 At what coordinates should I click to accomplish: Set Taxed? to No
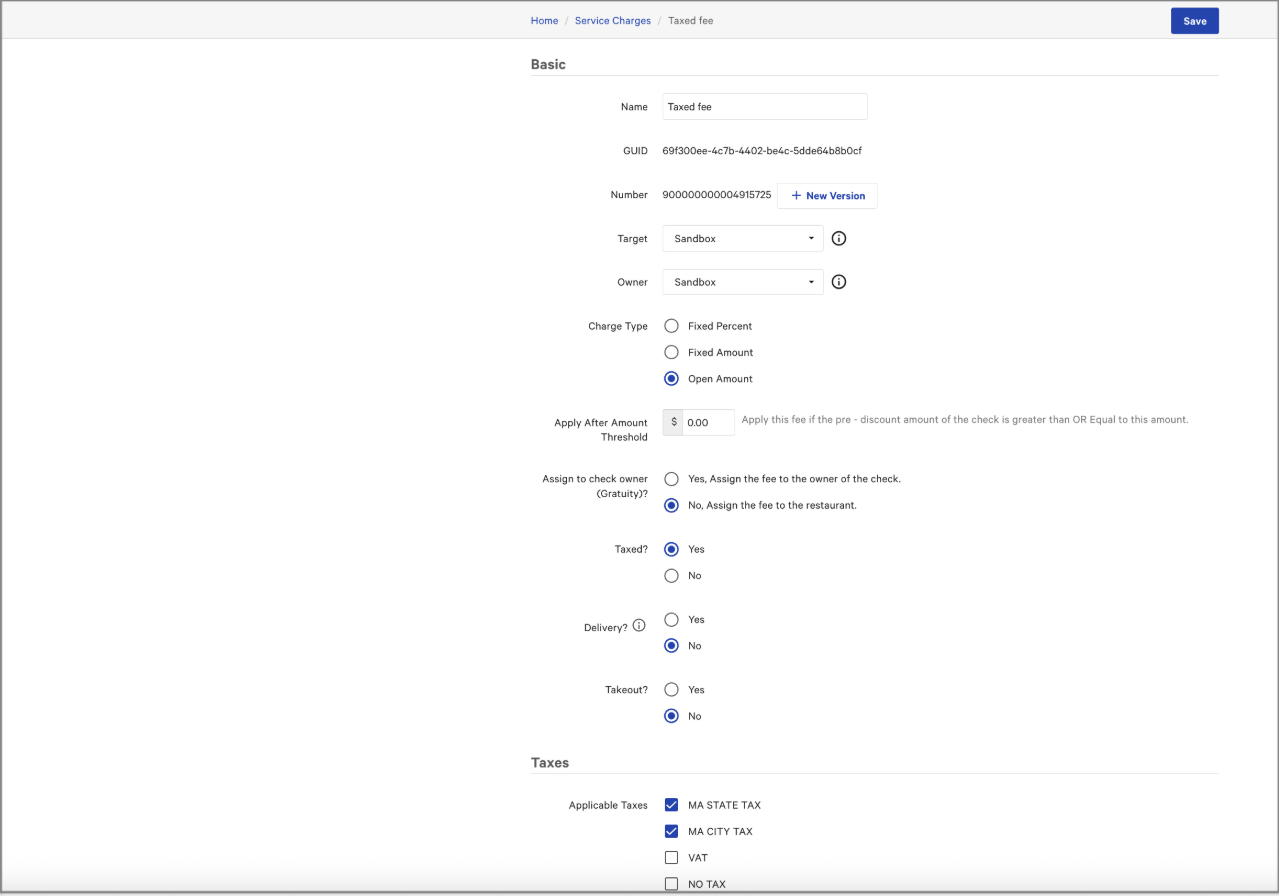coord(672,576)
